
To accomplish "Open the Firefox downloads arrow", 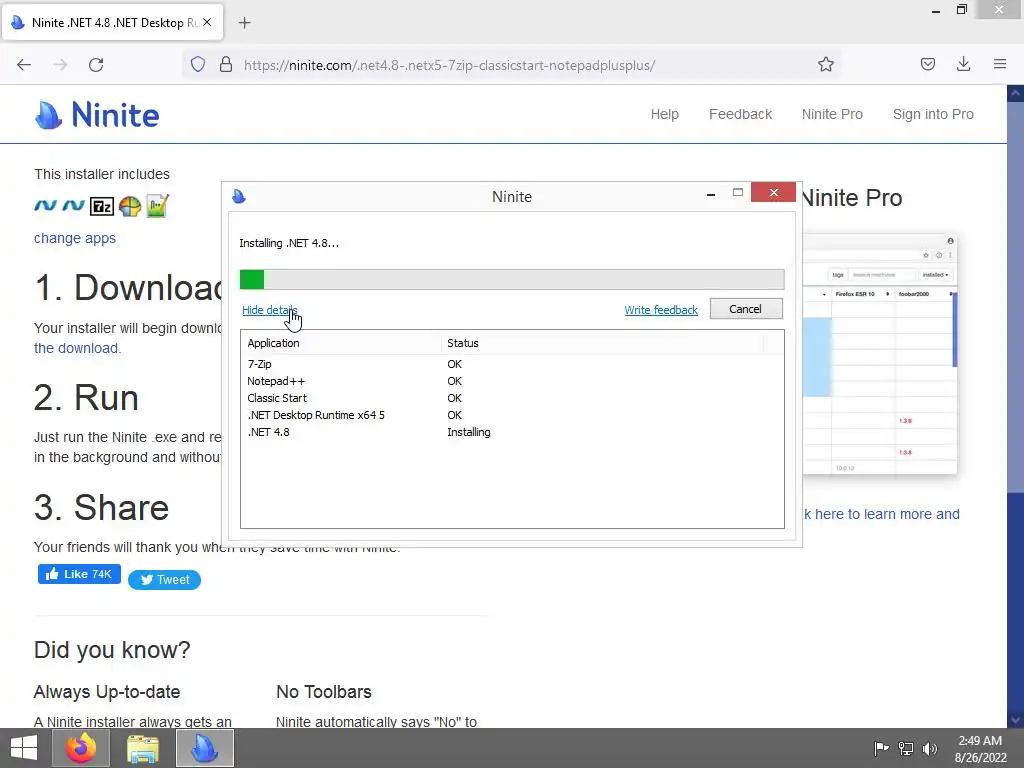I will coord(963,64).
